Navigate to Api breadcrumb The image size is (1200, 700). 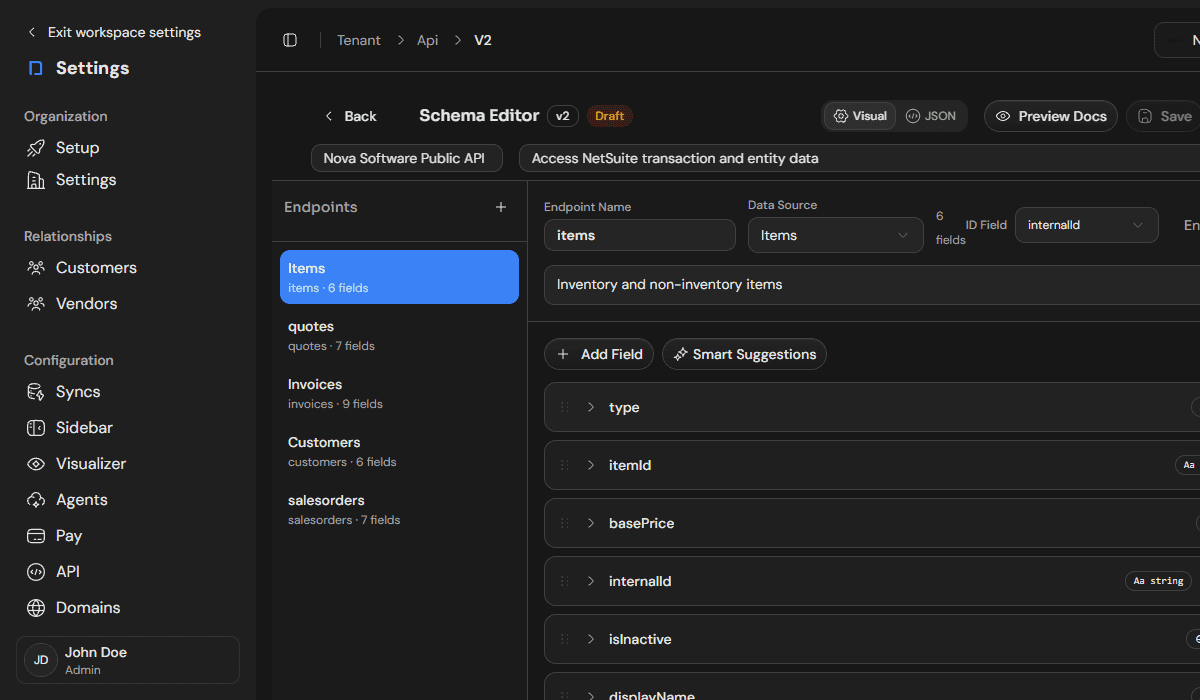(x=428, y=40)
